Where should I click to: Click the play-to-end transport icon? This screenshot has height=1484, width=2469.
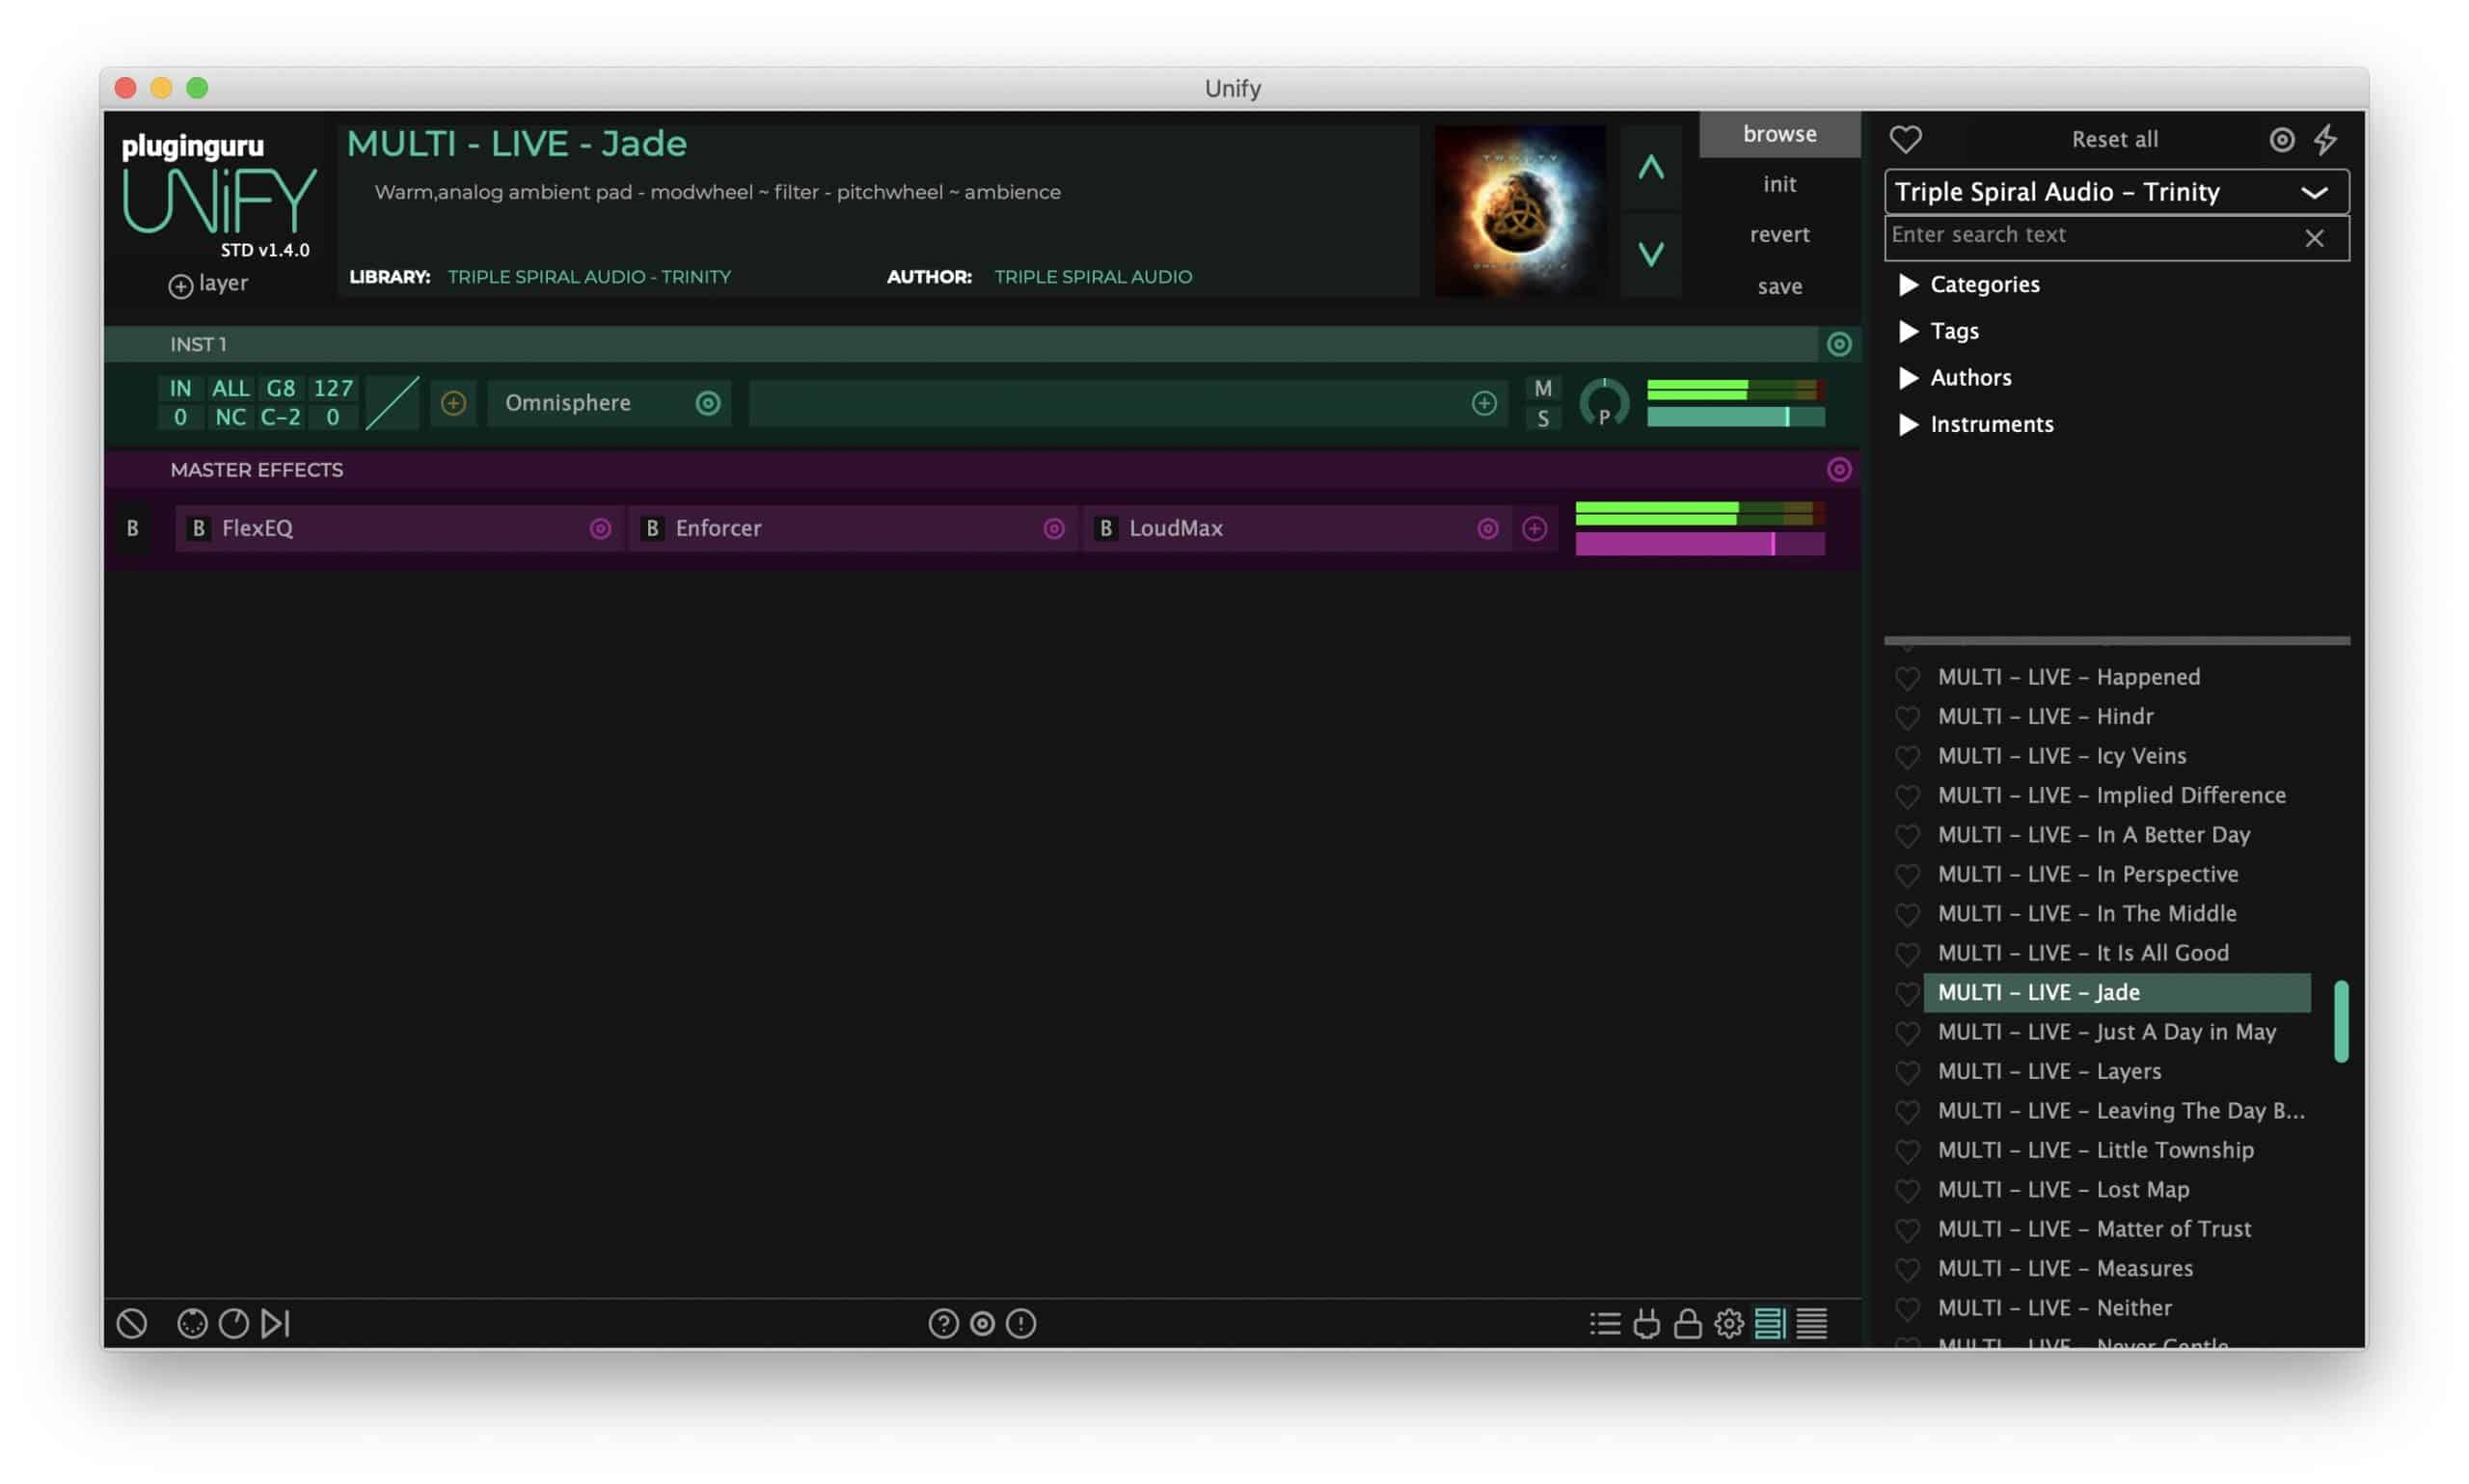click(275, 1323)
